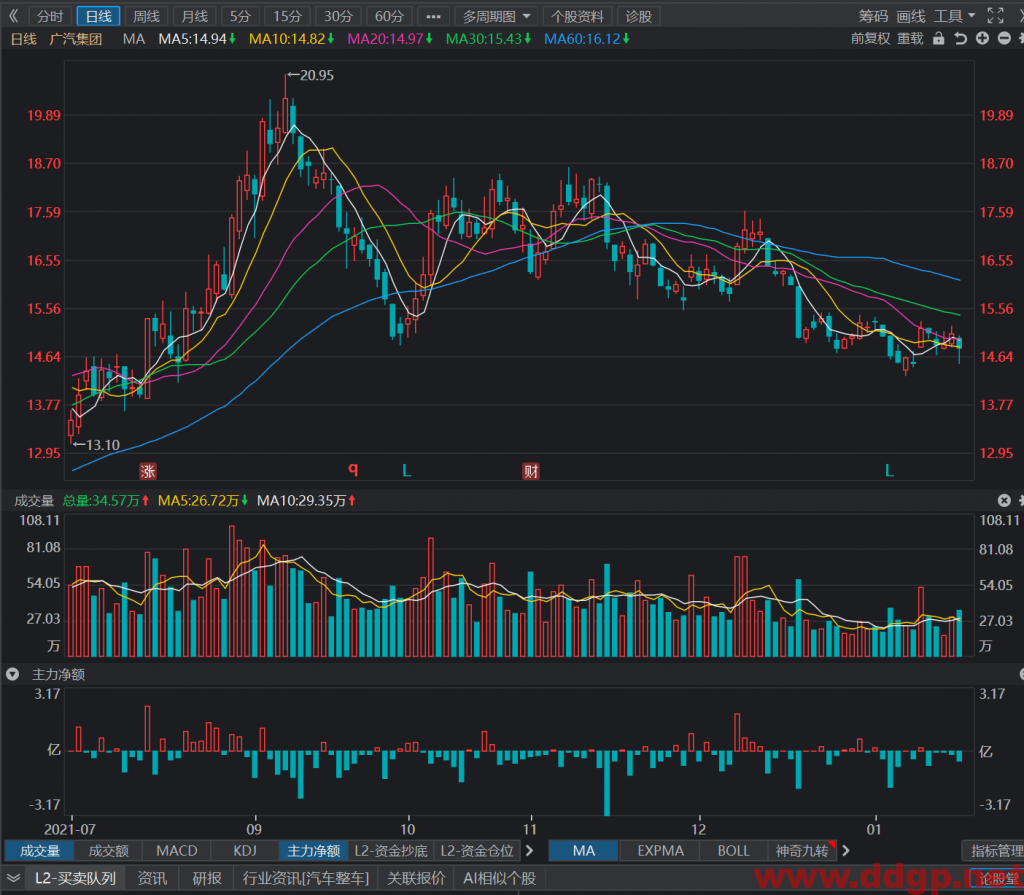Expand the bottom panel double-chevron
The width and height of the screenshot is (1024, 895).
tap(13, 878)
